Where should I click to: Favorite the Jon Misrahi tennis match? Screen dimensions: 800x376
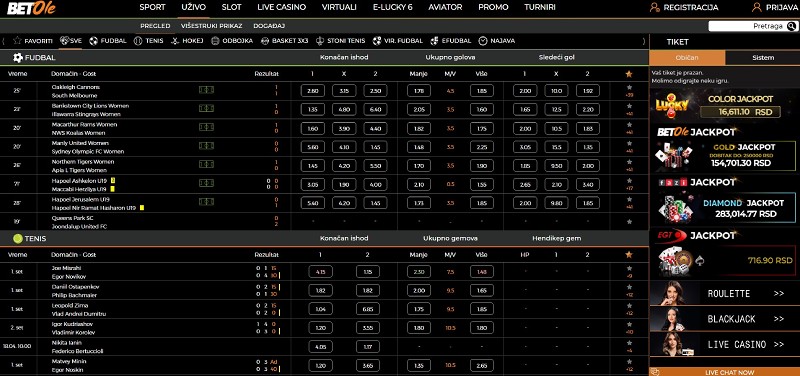point(629,268)
